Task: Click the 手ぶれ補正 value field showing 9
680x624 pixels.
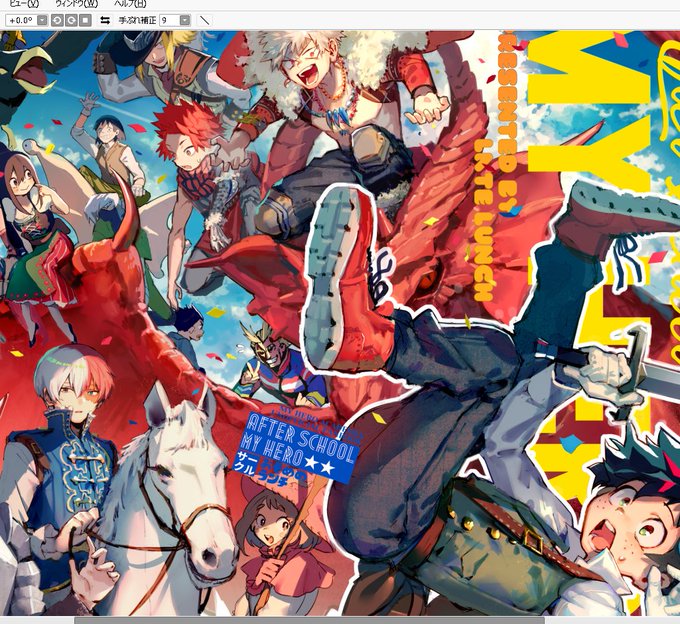Action: [170, 20]
